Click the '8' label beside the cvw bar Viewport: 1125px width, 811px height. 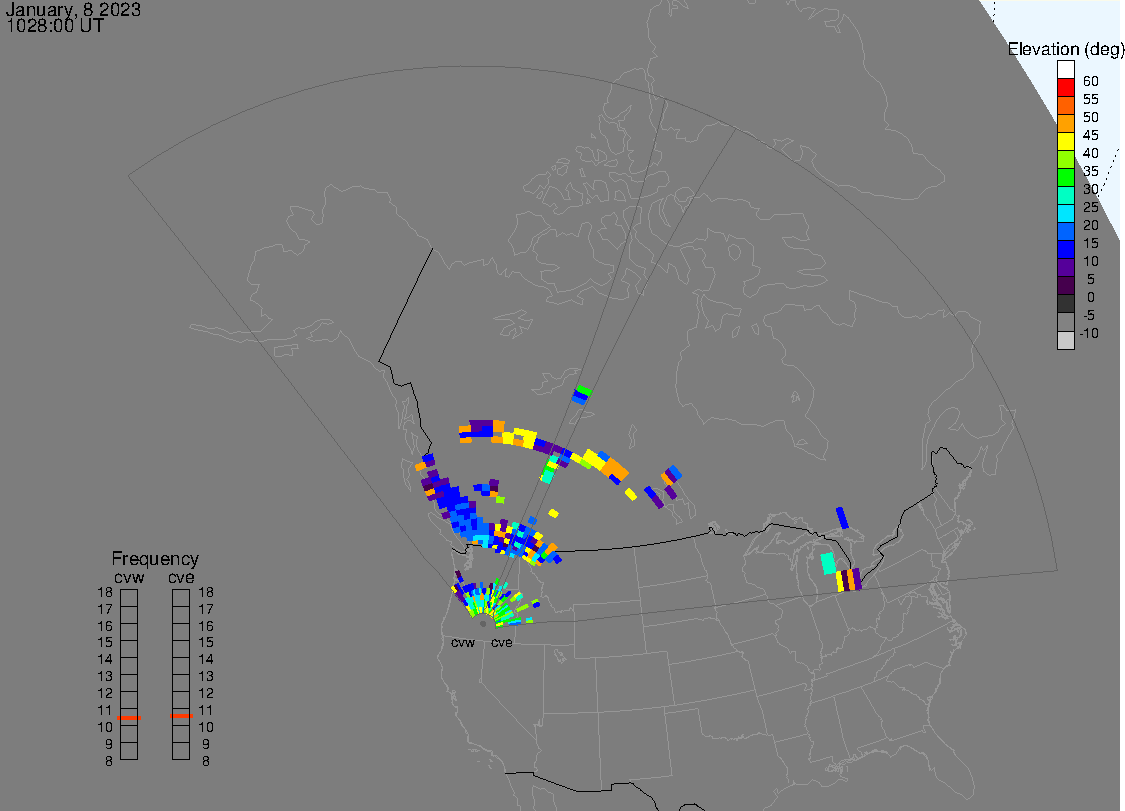tap(109, 761)
